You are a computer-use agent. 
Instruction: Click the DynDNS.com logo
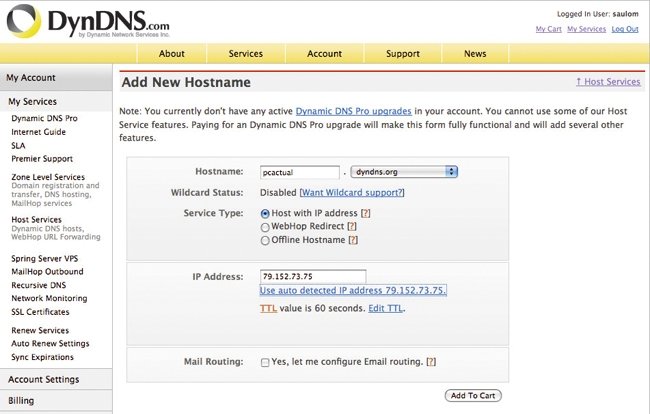pyautogui.click(x=88, y=22)
